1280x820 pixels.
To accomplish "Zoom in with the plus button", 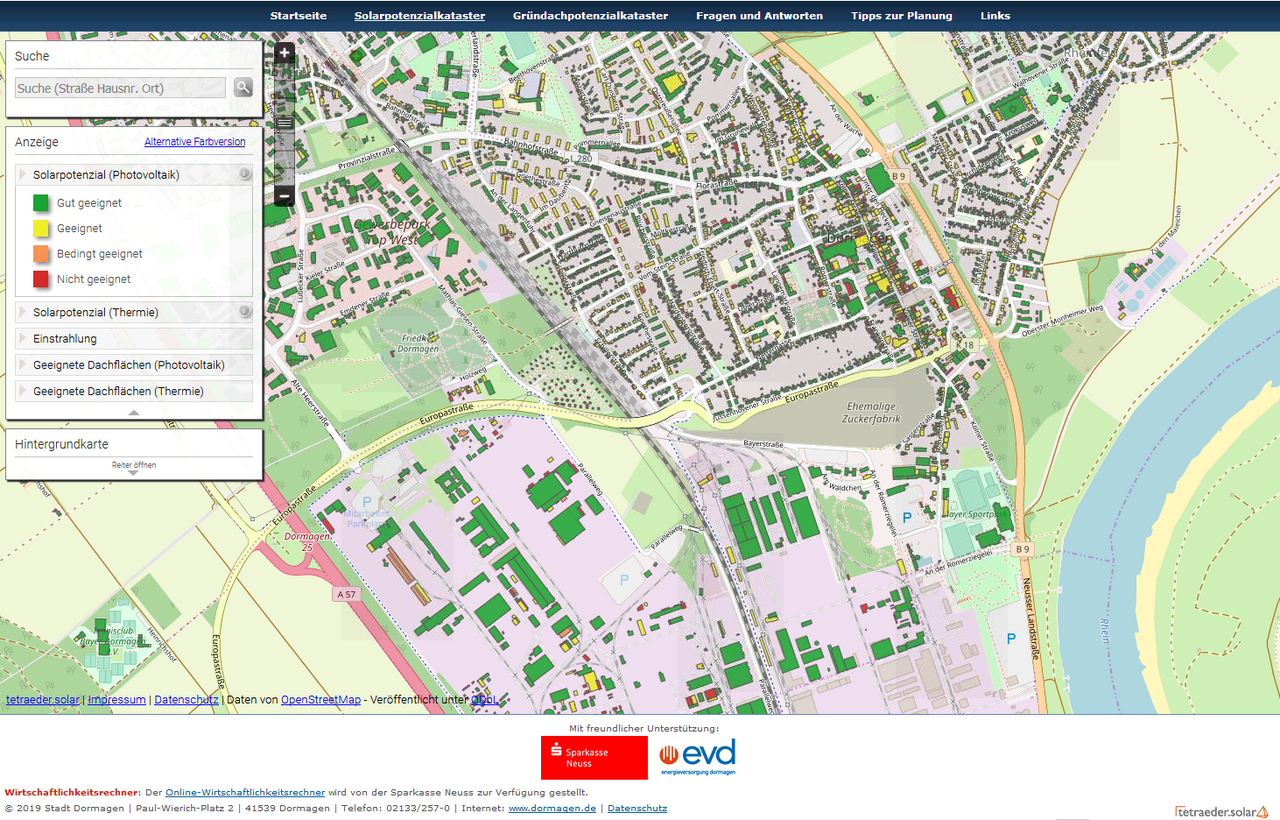I will click(x=284, y=53).
